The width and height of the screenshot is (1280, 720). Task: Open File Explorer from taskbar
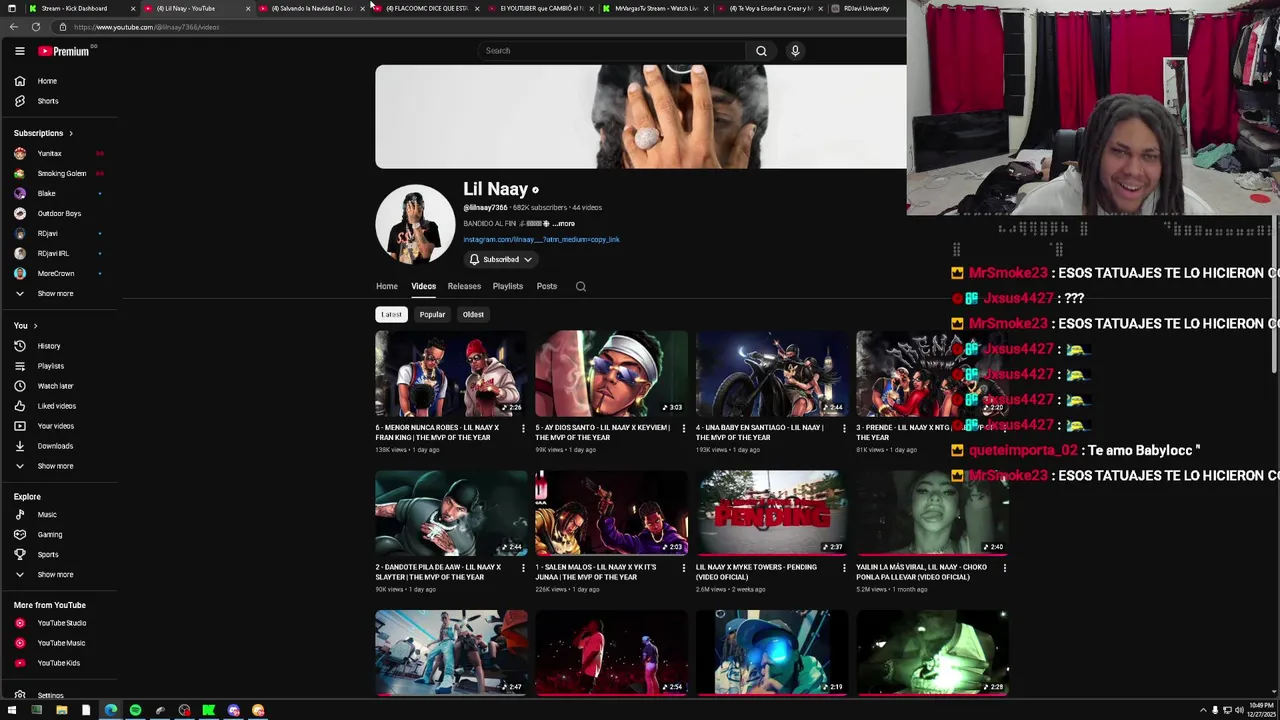click(x=61, y=710)
